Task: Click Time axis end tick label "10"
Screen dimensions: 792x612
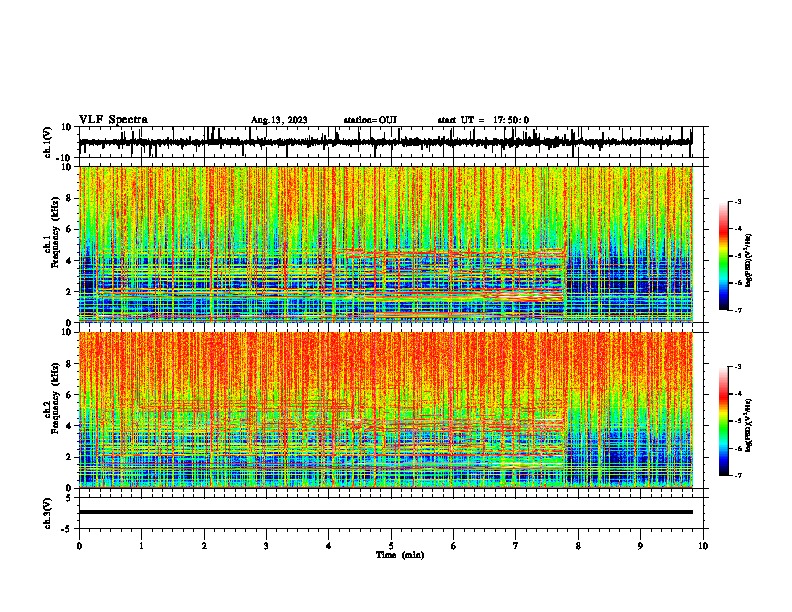Action: 703,546
